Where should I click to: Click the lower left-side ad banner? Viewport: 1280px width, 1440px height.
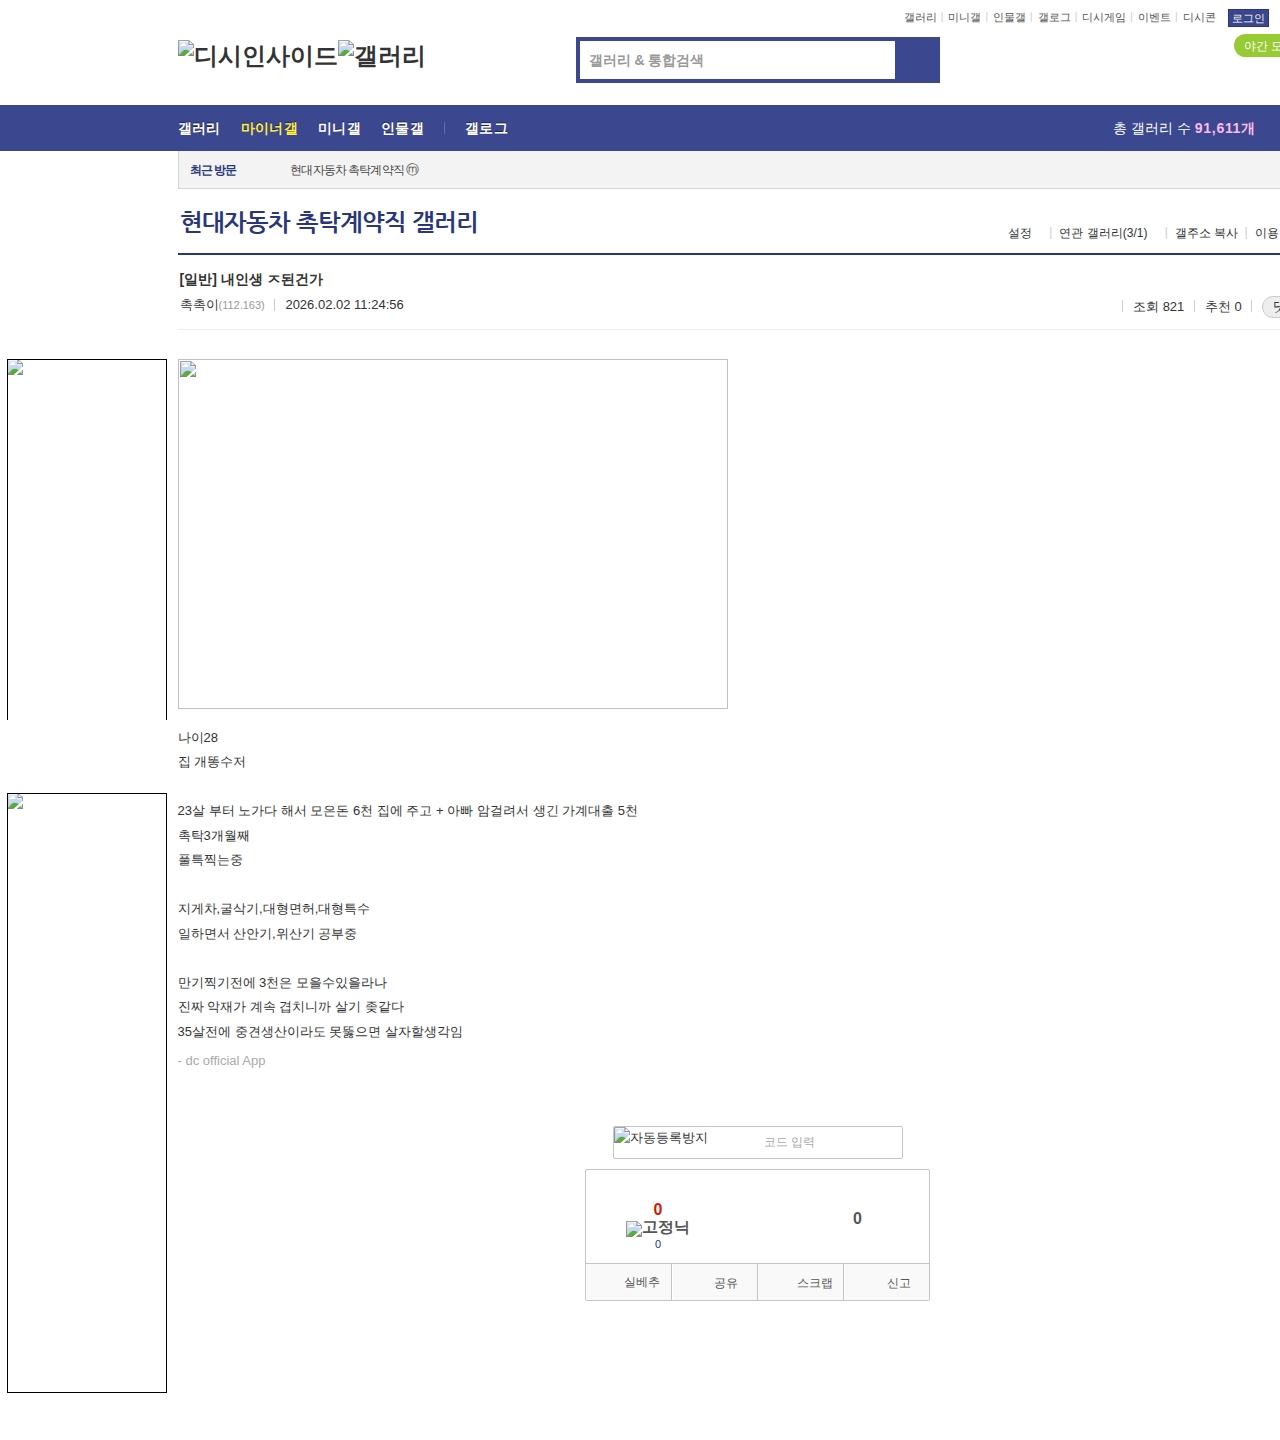87,1093
